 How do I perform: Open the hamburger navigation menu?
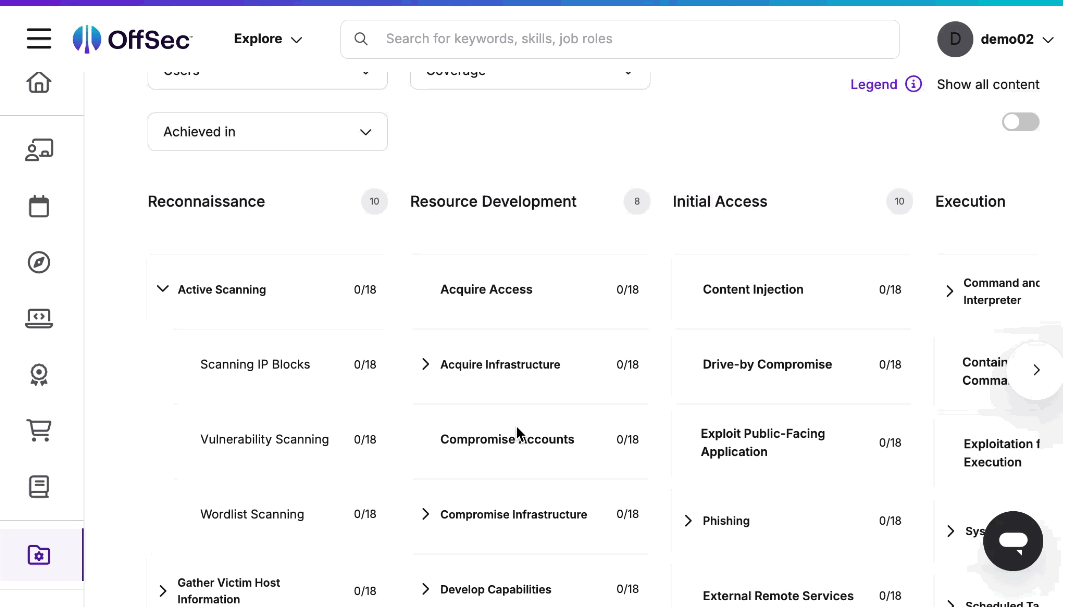39,39
